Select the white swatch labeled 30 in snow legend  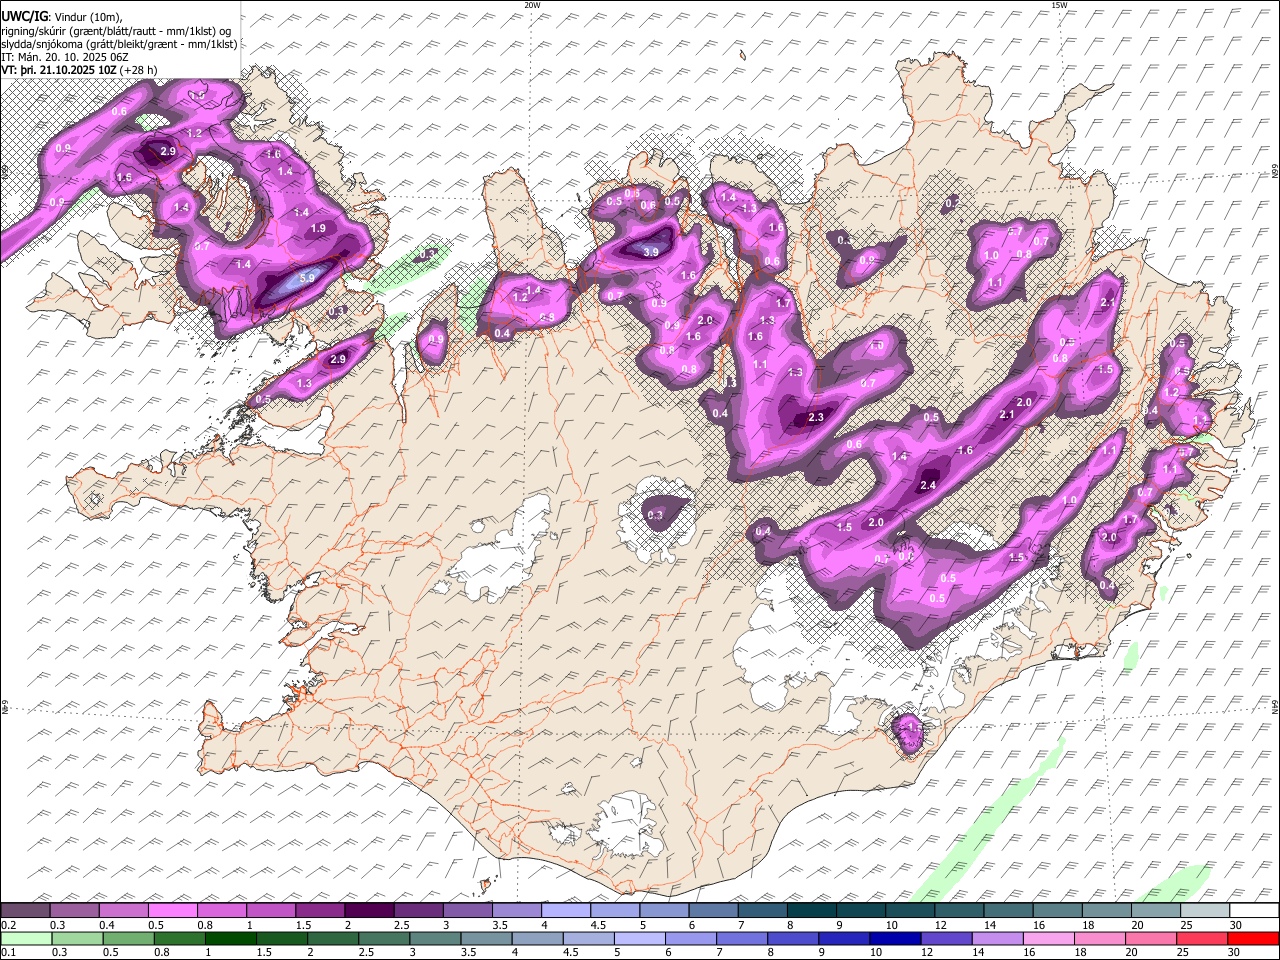(1255, 911)
